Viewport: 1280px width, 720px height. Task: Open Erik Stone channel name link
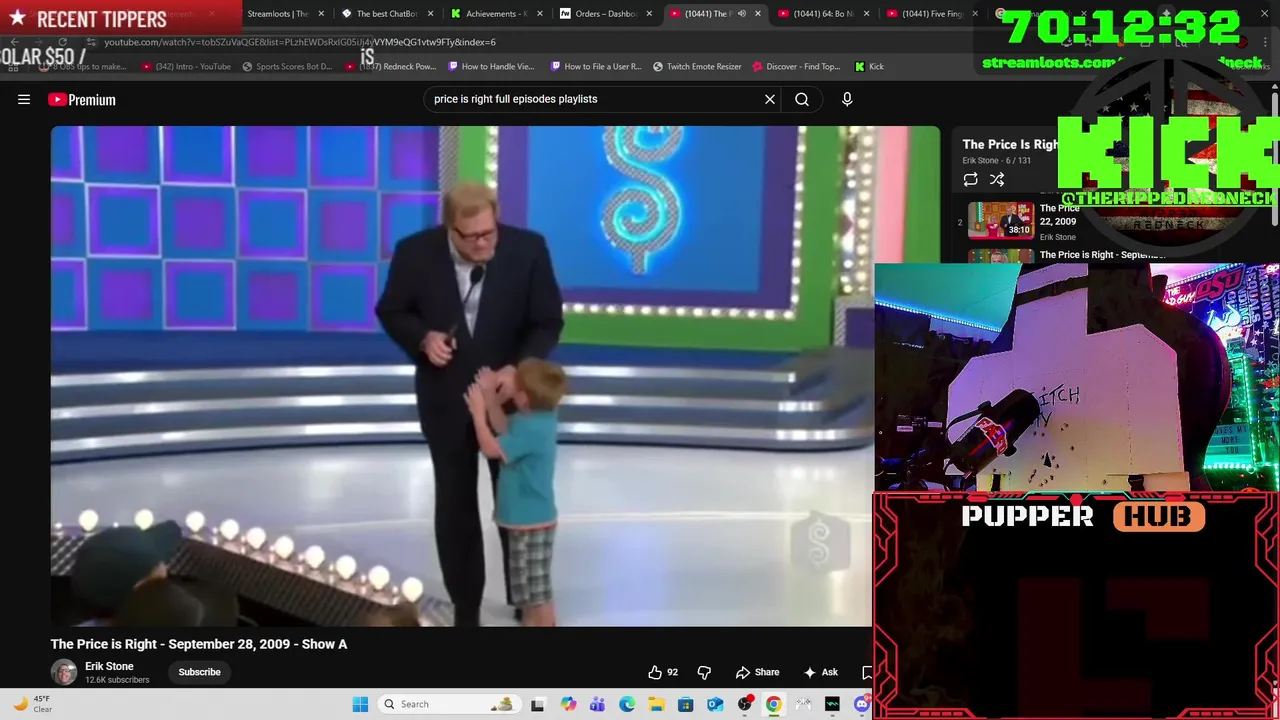click(109, 666)
